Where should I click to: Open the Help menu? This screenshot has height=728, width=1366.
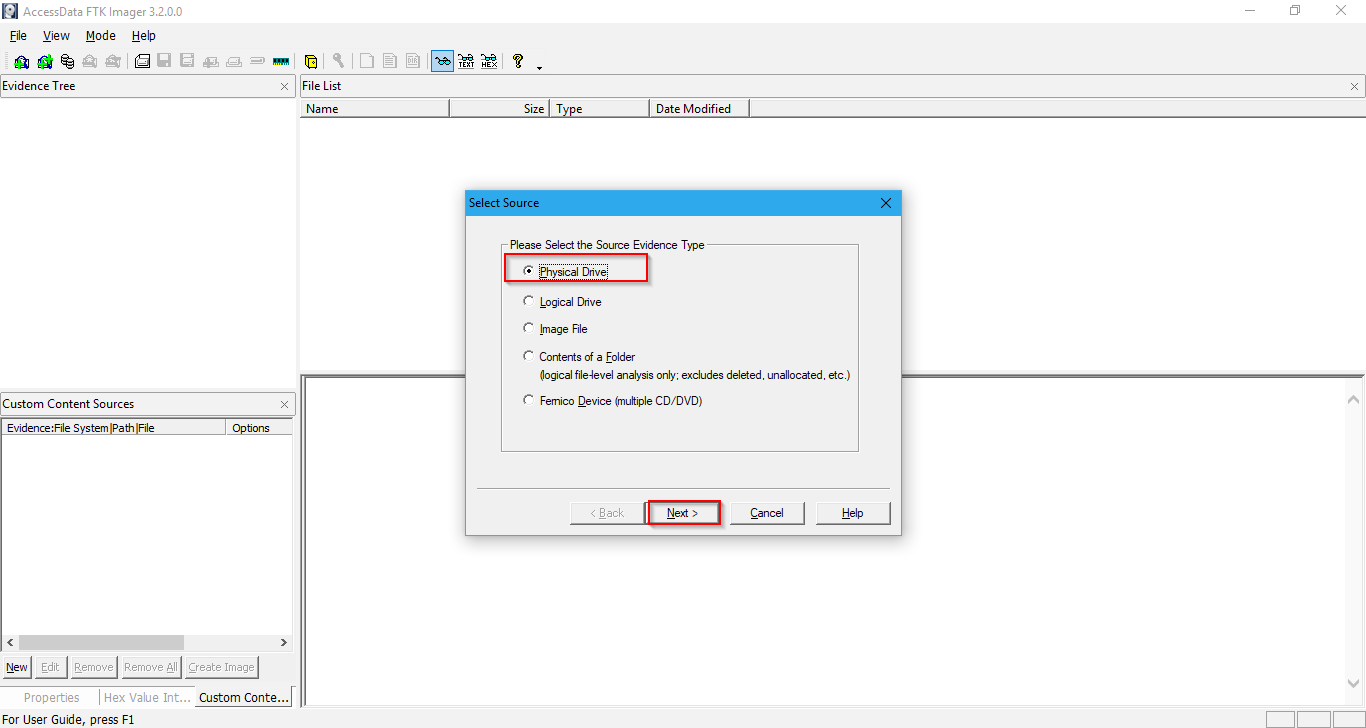pyautogui.click(x=144, y=35)
